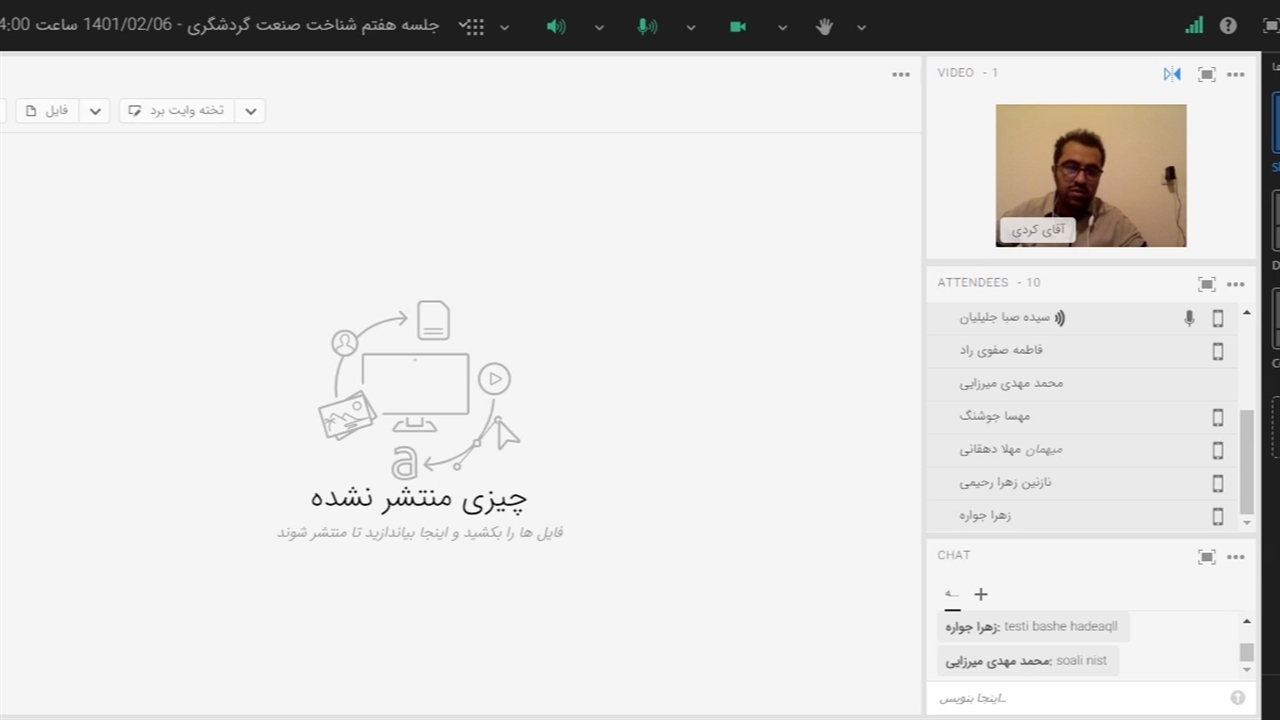The image size is (1280, 720).
Task: Mute the speaker audio icon
Action: click(x=556, y=27)
